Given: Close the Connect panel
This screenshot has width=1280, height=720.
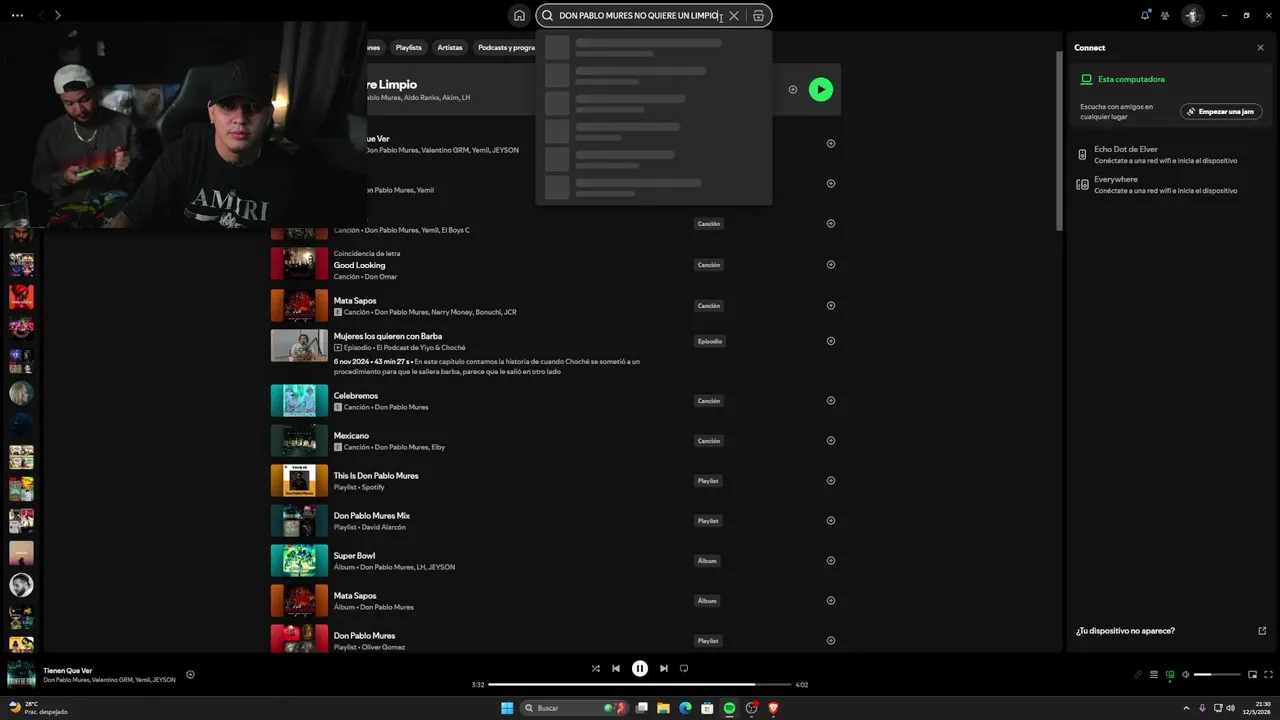Looking at the screenshot, I should (1260, 47).
